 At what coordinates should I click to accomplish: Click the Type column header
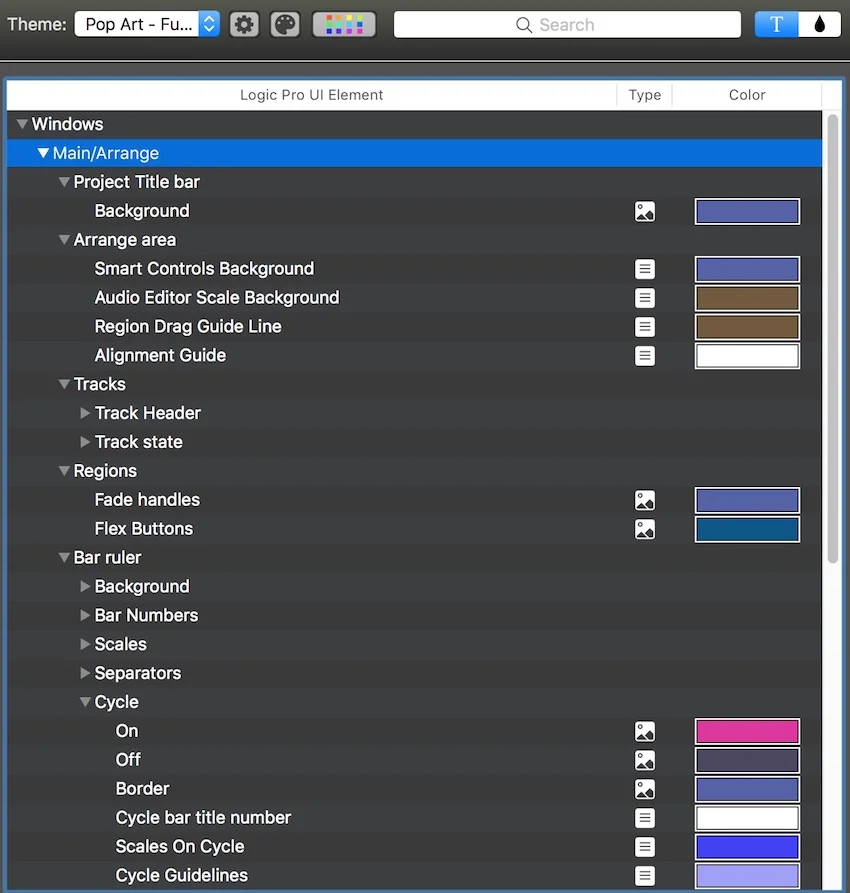644,95
